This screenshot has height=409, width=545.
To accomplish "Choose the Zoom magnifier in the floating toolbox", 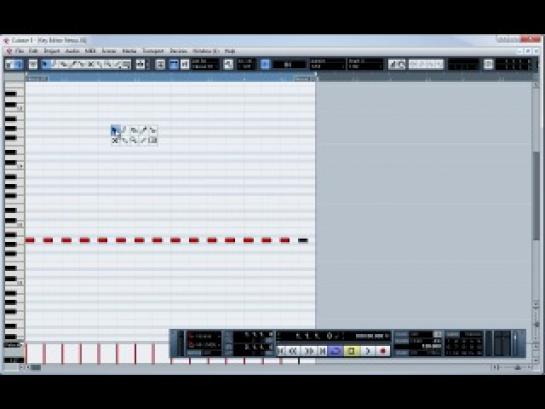I will point(133,140).
